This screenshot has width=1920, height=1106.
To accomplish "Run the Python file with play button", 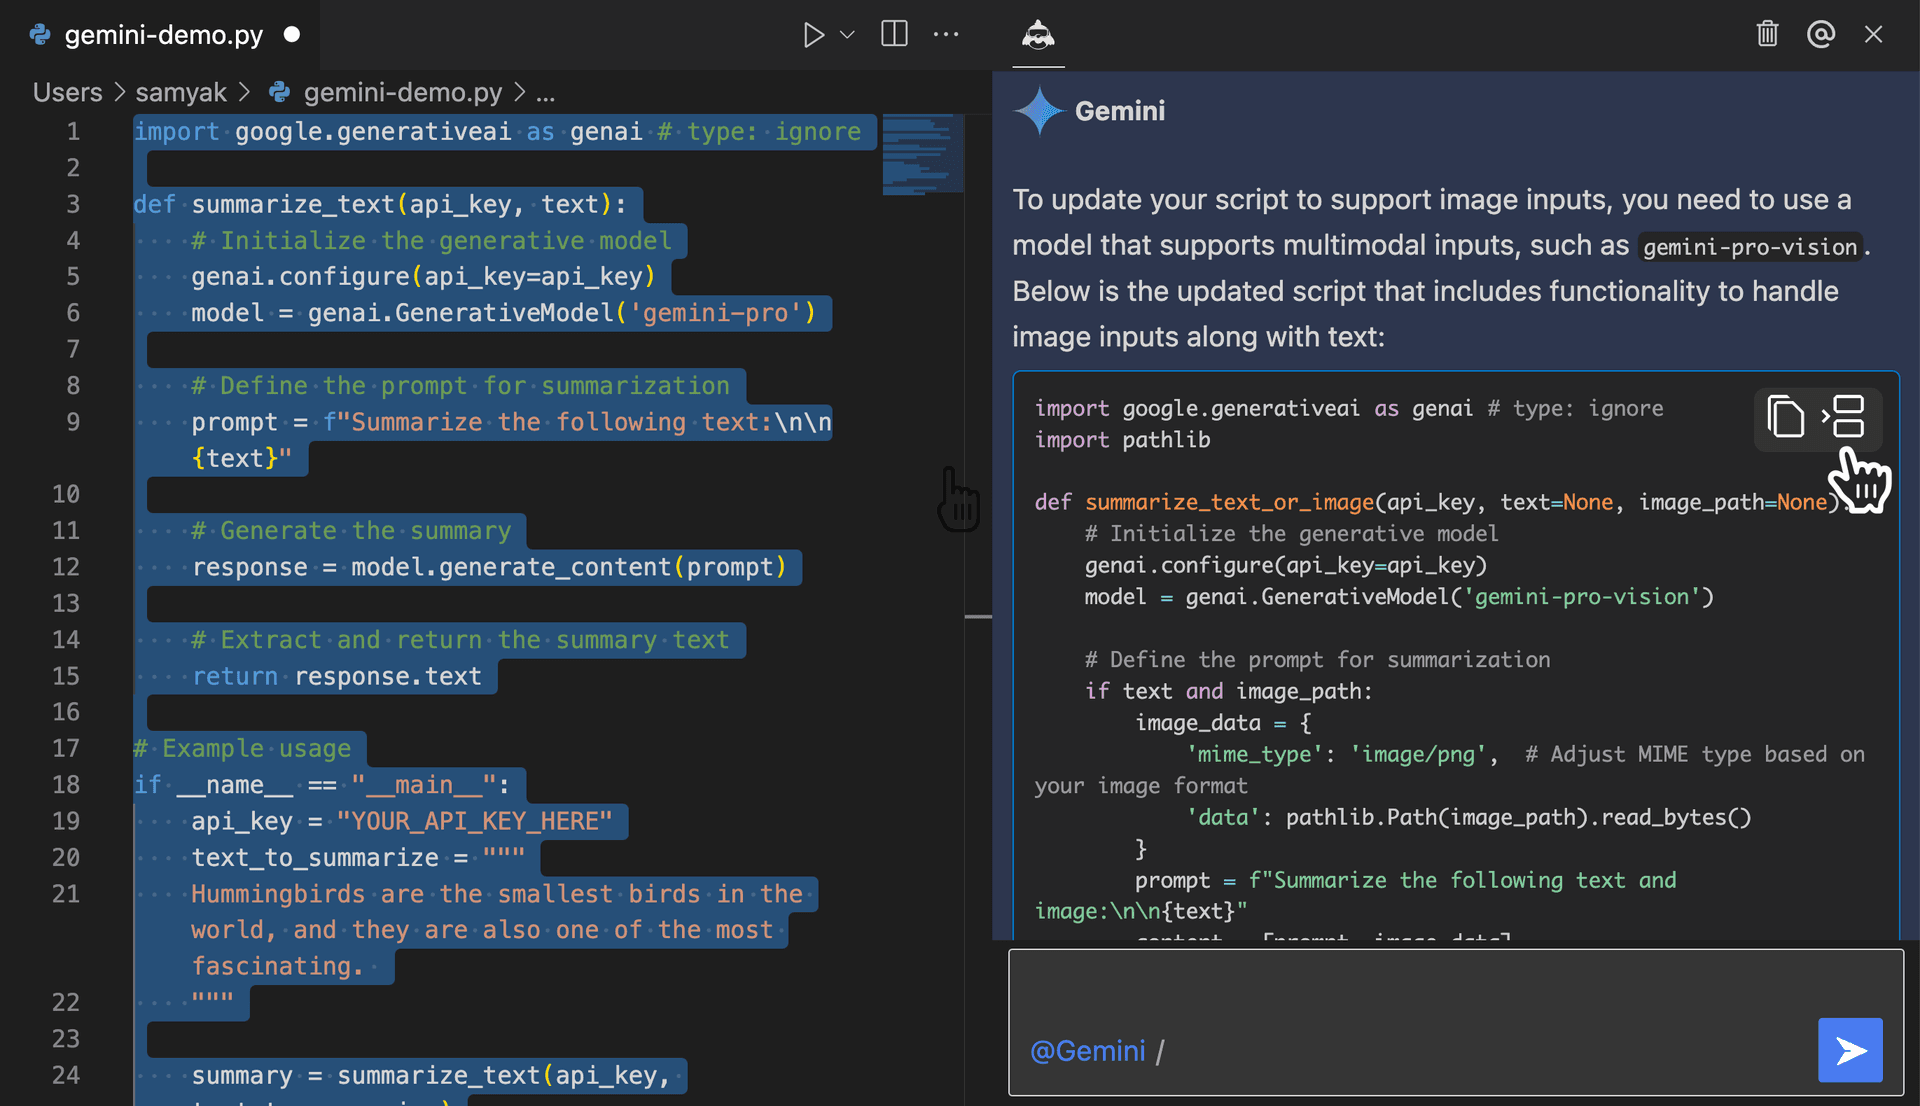I will pos(813,35).
